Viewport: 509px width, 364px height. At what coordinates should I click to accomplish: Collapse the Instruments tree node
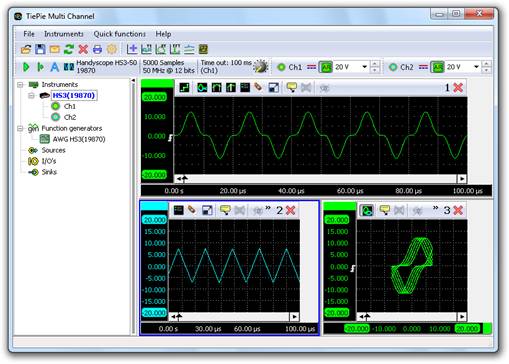(x=20, y=85)
